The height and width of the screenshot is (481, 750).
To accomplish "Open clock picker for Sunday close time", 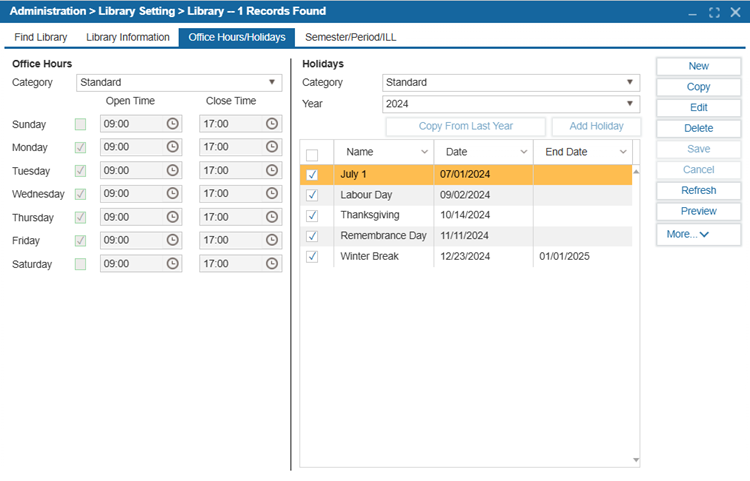I will click(272, 124).
